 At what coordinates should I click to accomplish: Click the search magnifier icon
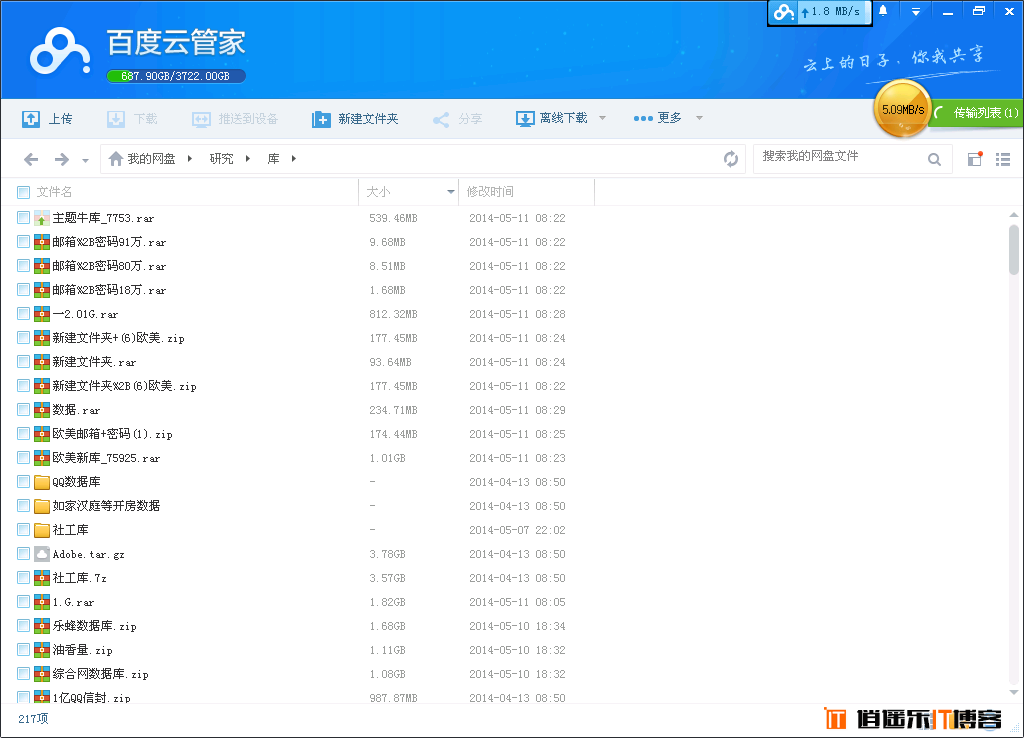[935, 159]
